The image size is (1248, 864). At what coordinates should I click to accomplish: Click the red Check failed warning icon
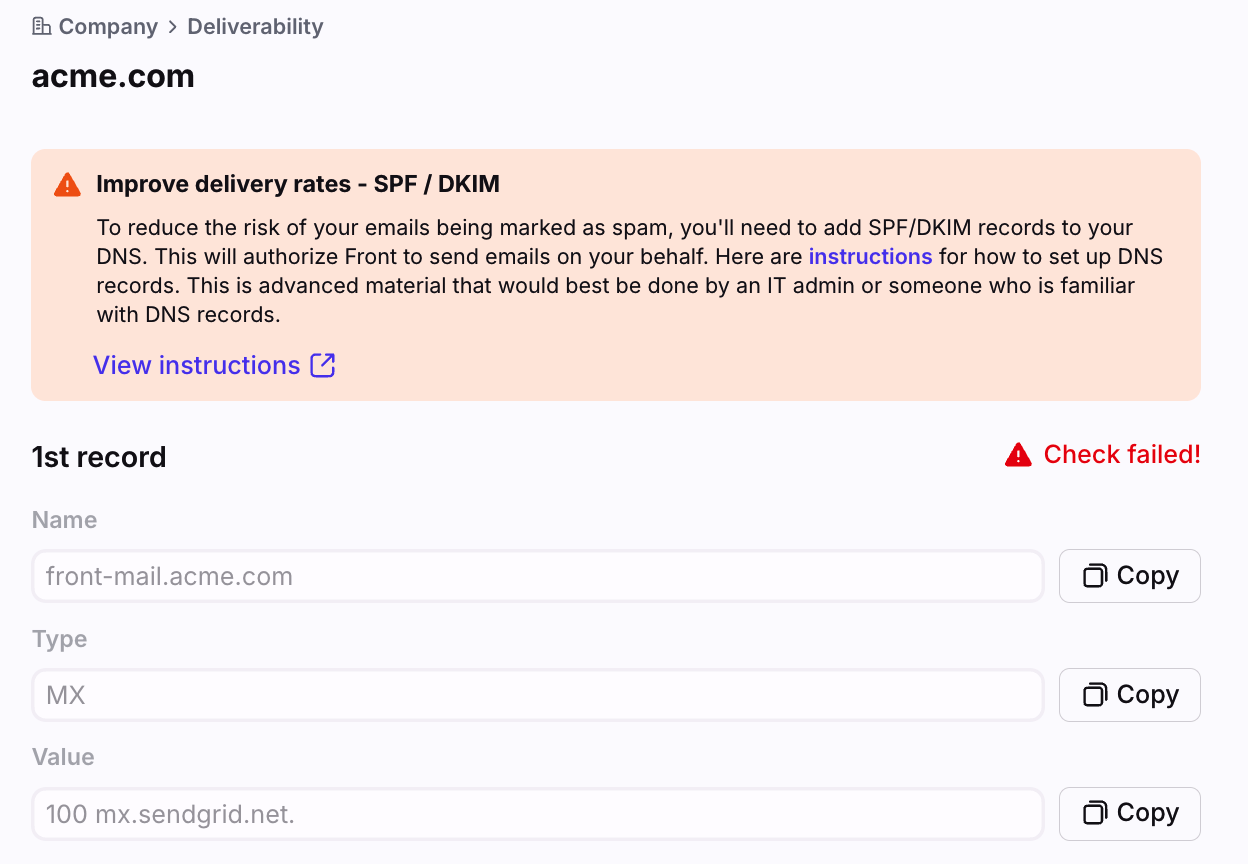pos(1018,455)
